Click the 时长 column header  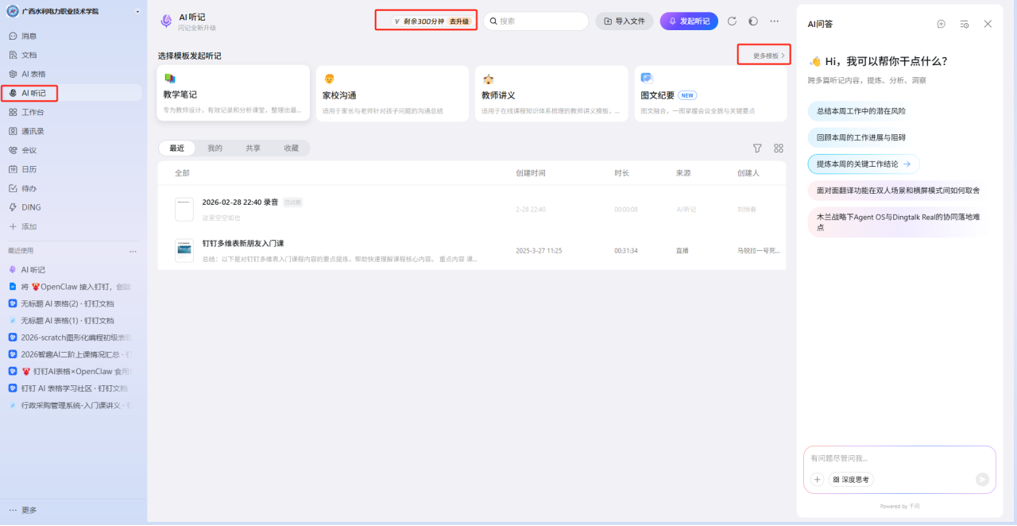coord(622,173)
